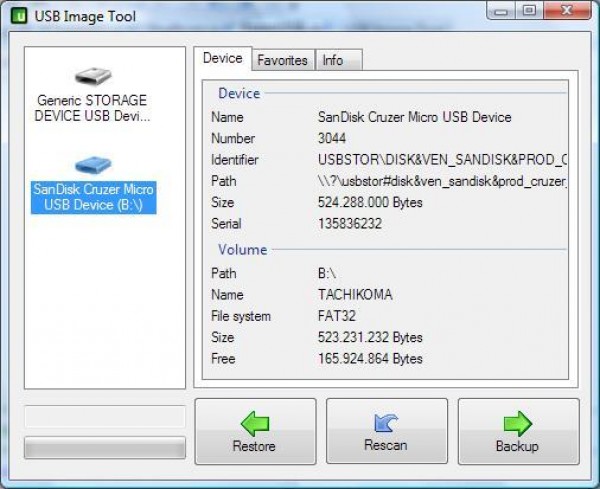Click the USB Image Tool title bar icon
Viewport: 600px width, 489px height.
pos(19,16)
